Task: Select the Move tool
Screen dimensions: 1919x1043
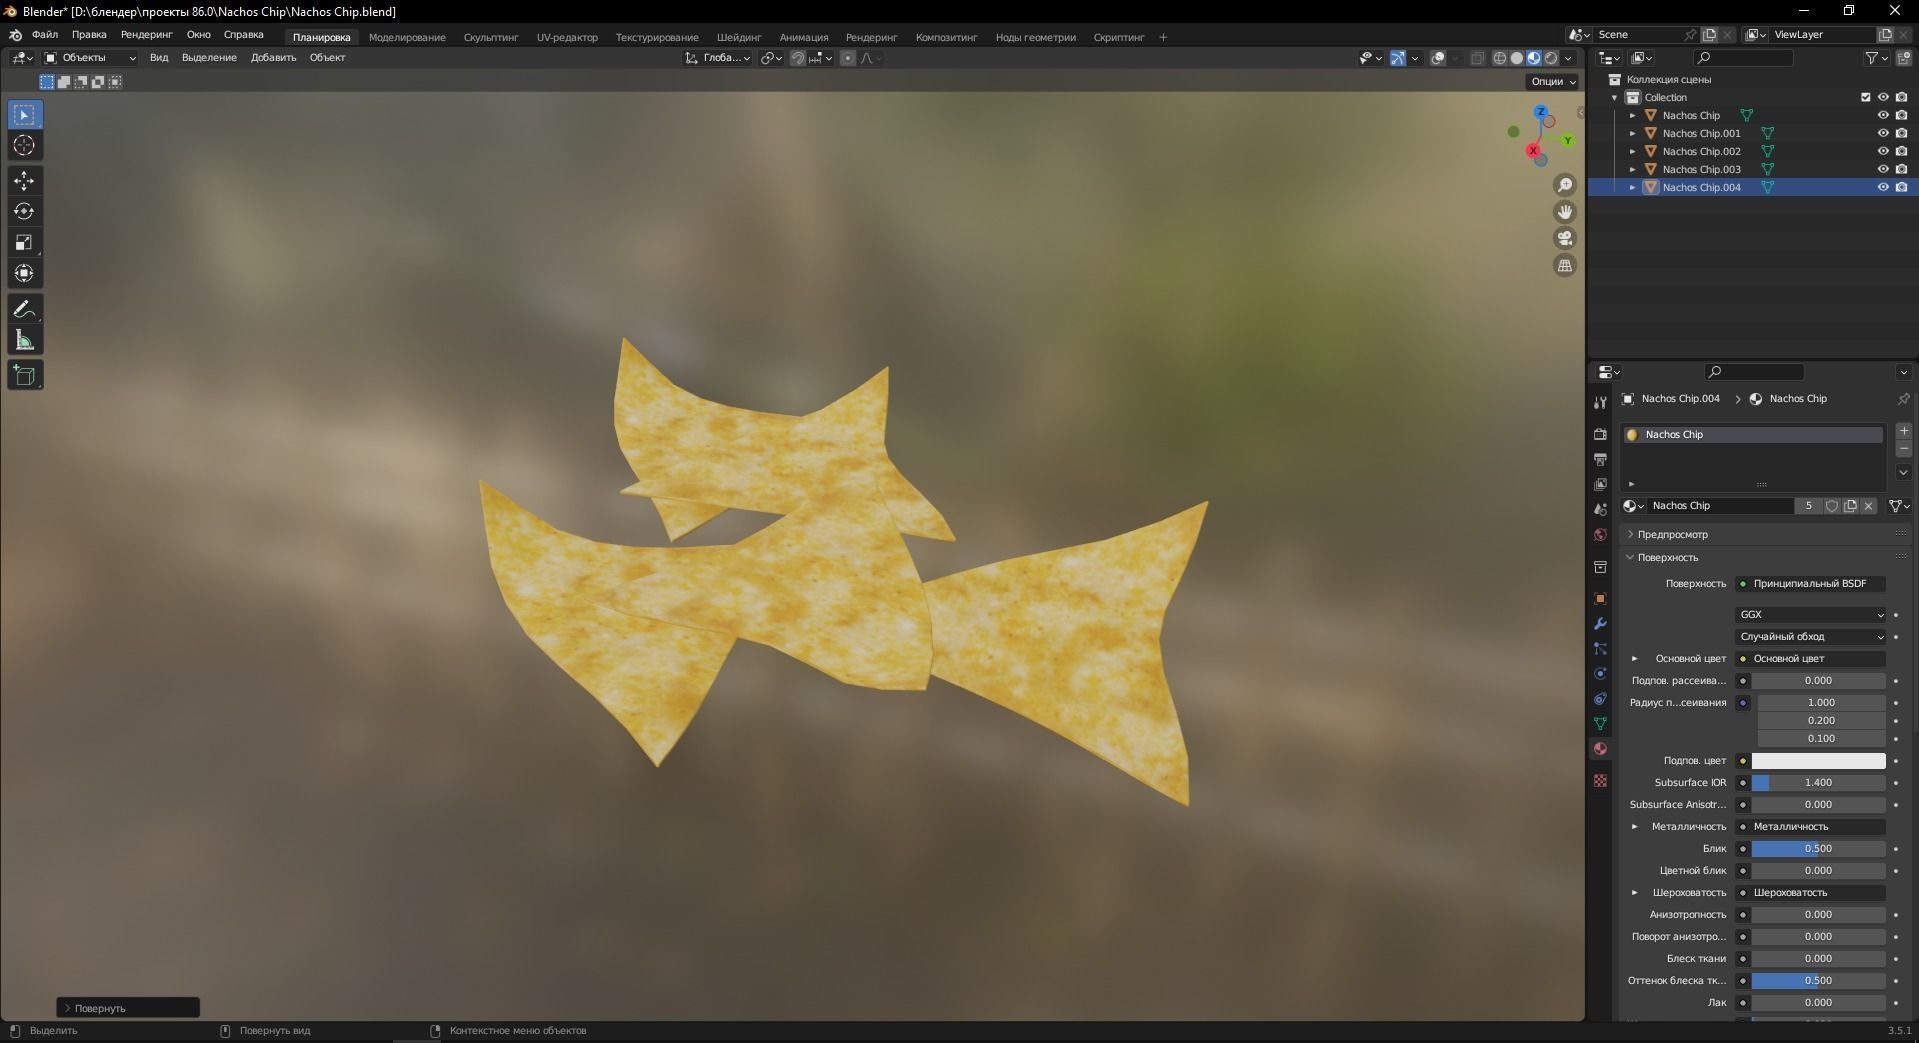Action: tap(24, 181)
